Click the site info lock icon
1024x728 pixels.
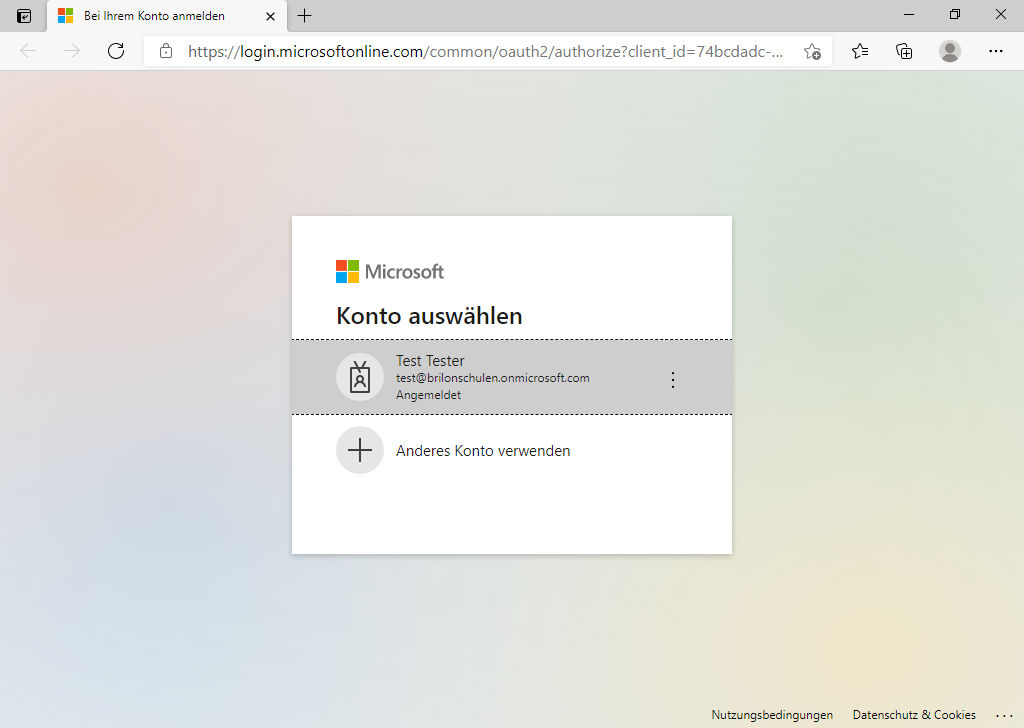(166, 51)
